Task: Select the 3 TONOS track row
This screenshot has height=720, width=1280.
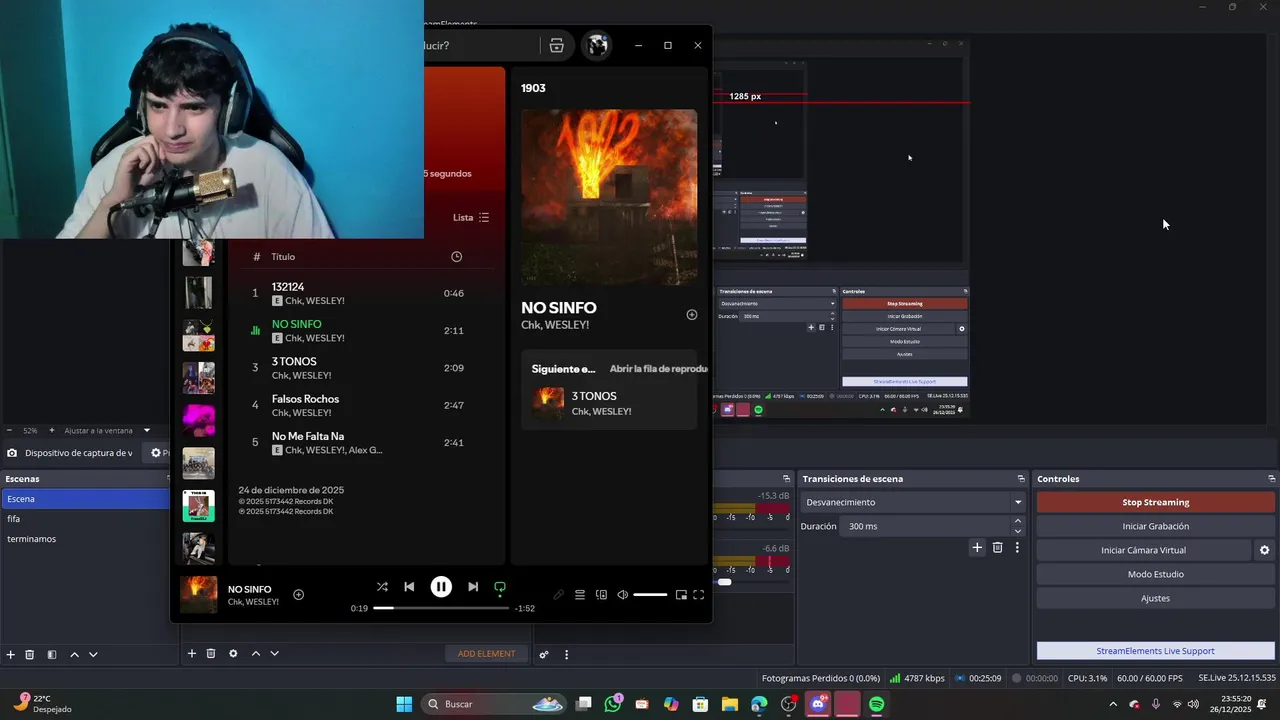Action: pos(367,368)
